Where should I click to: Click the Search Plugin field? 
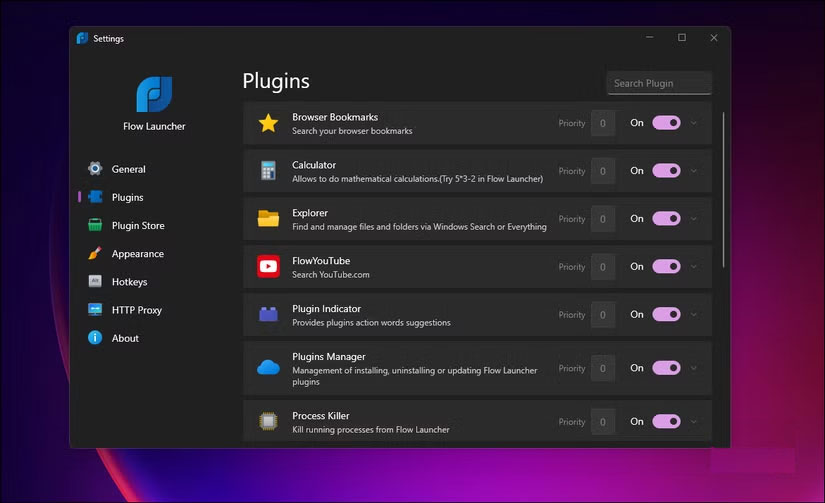[x=659, y=83]
